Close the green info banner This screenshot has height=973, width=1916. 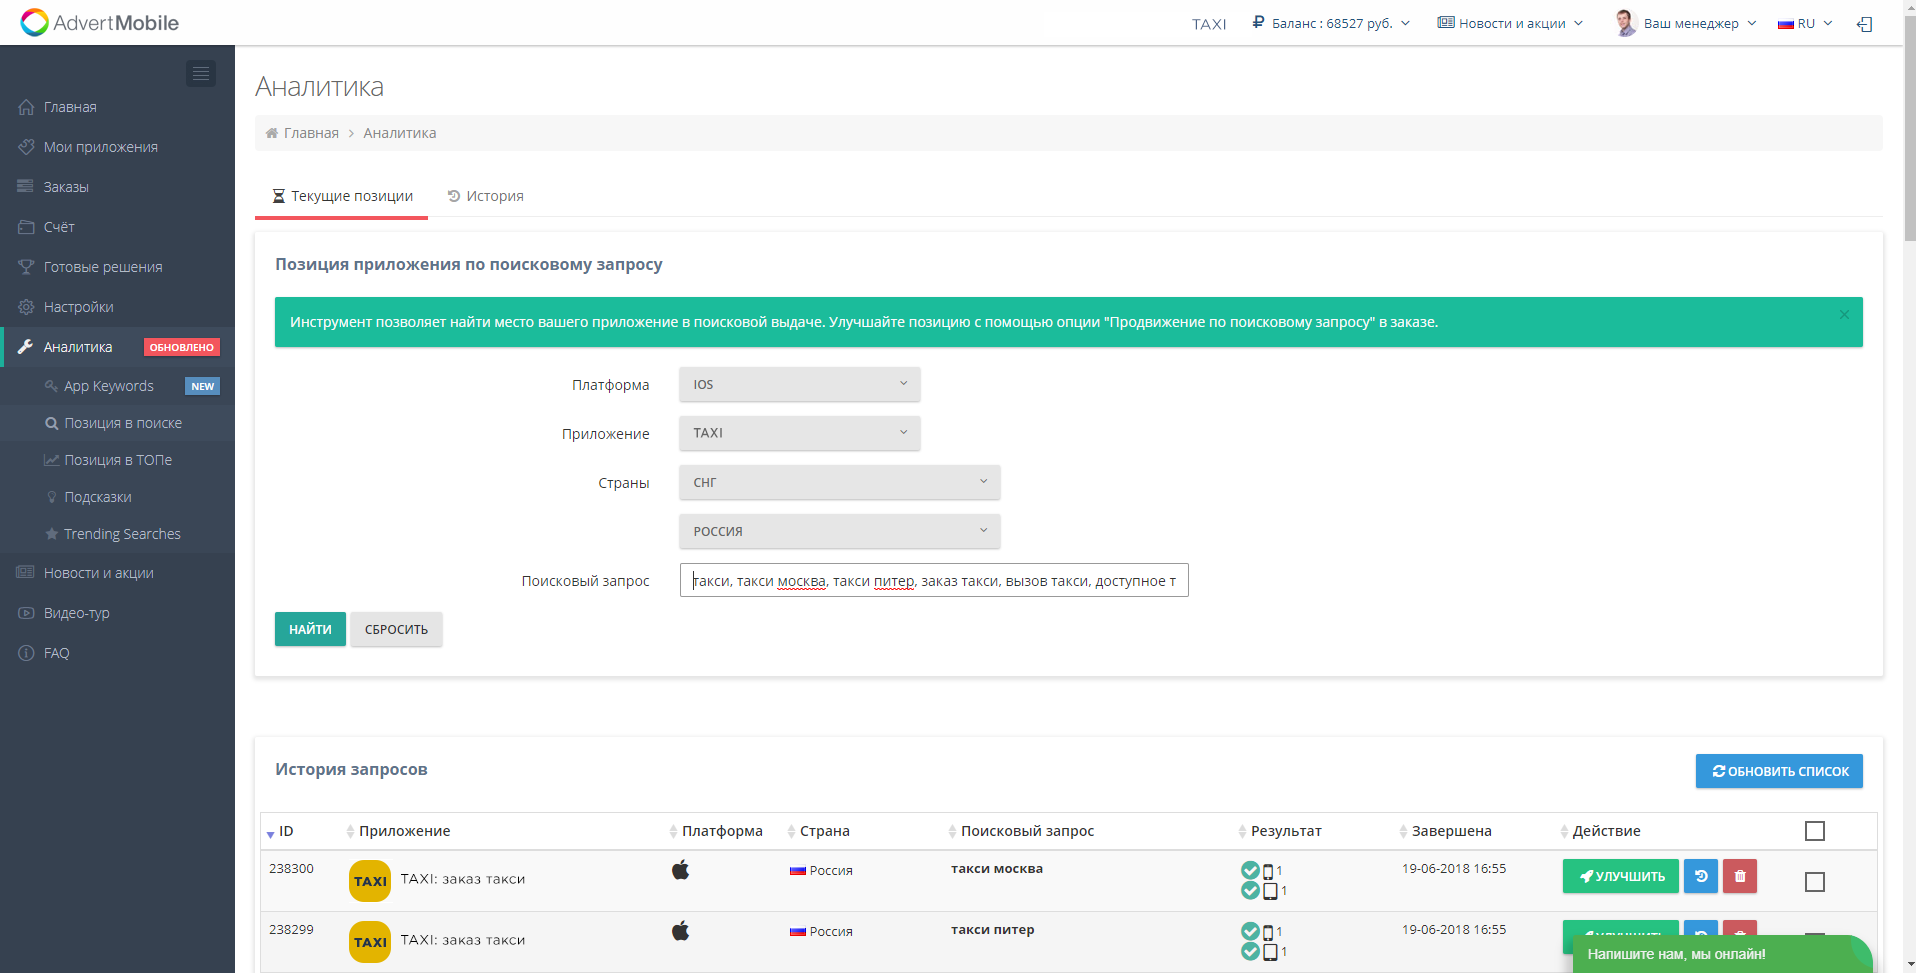click(x=1843, y=315)
